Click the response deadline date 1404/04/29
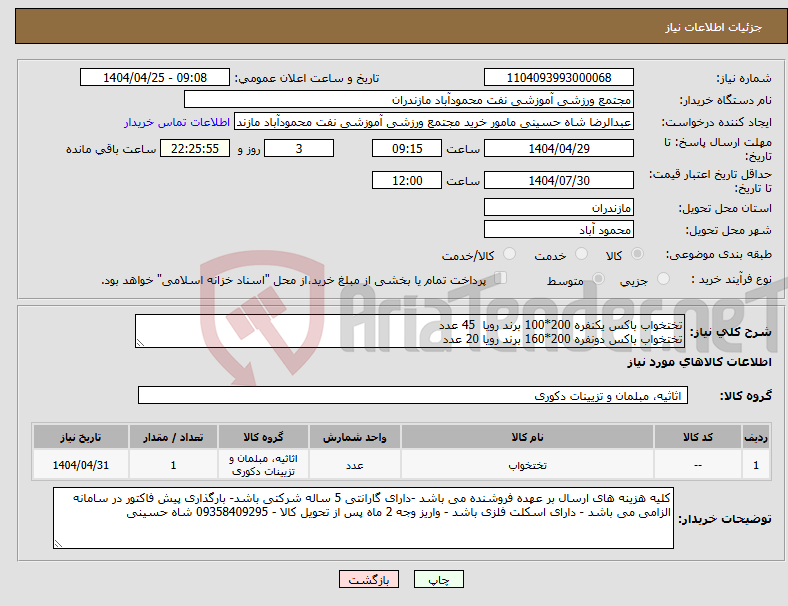 pos(559,149)
